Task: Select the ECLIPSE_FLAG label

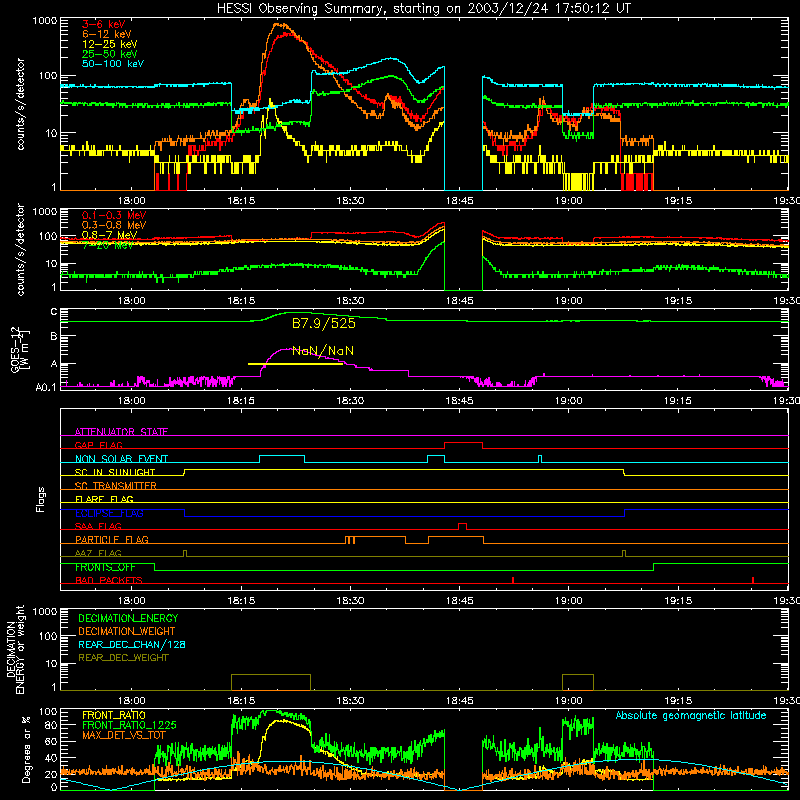Action: pyautogui.click(x=109, y=513)
